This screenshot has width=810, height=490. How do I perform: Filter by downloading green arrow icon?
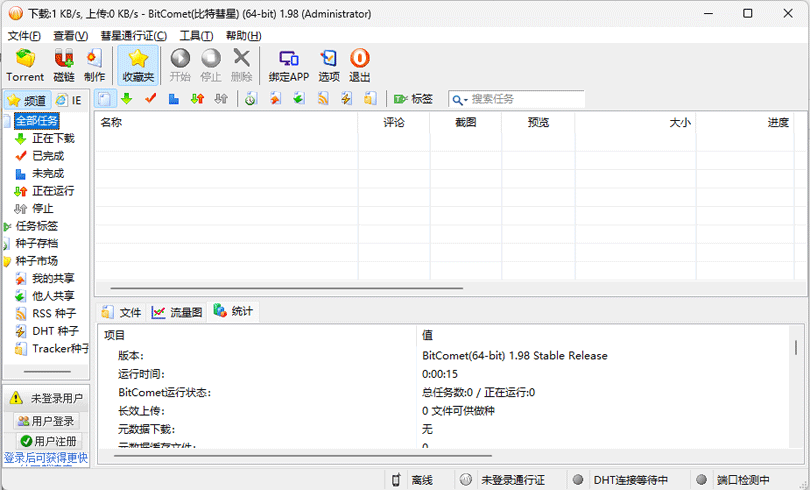pos(127,99)
